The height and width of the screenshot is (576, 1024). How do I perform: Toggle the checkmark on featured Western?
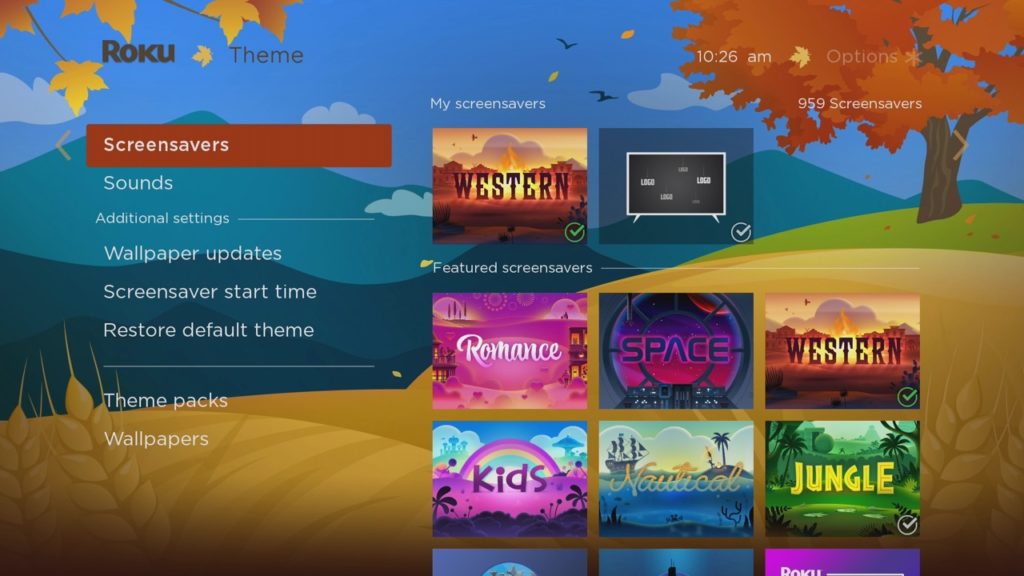(x=907, y=396)
